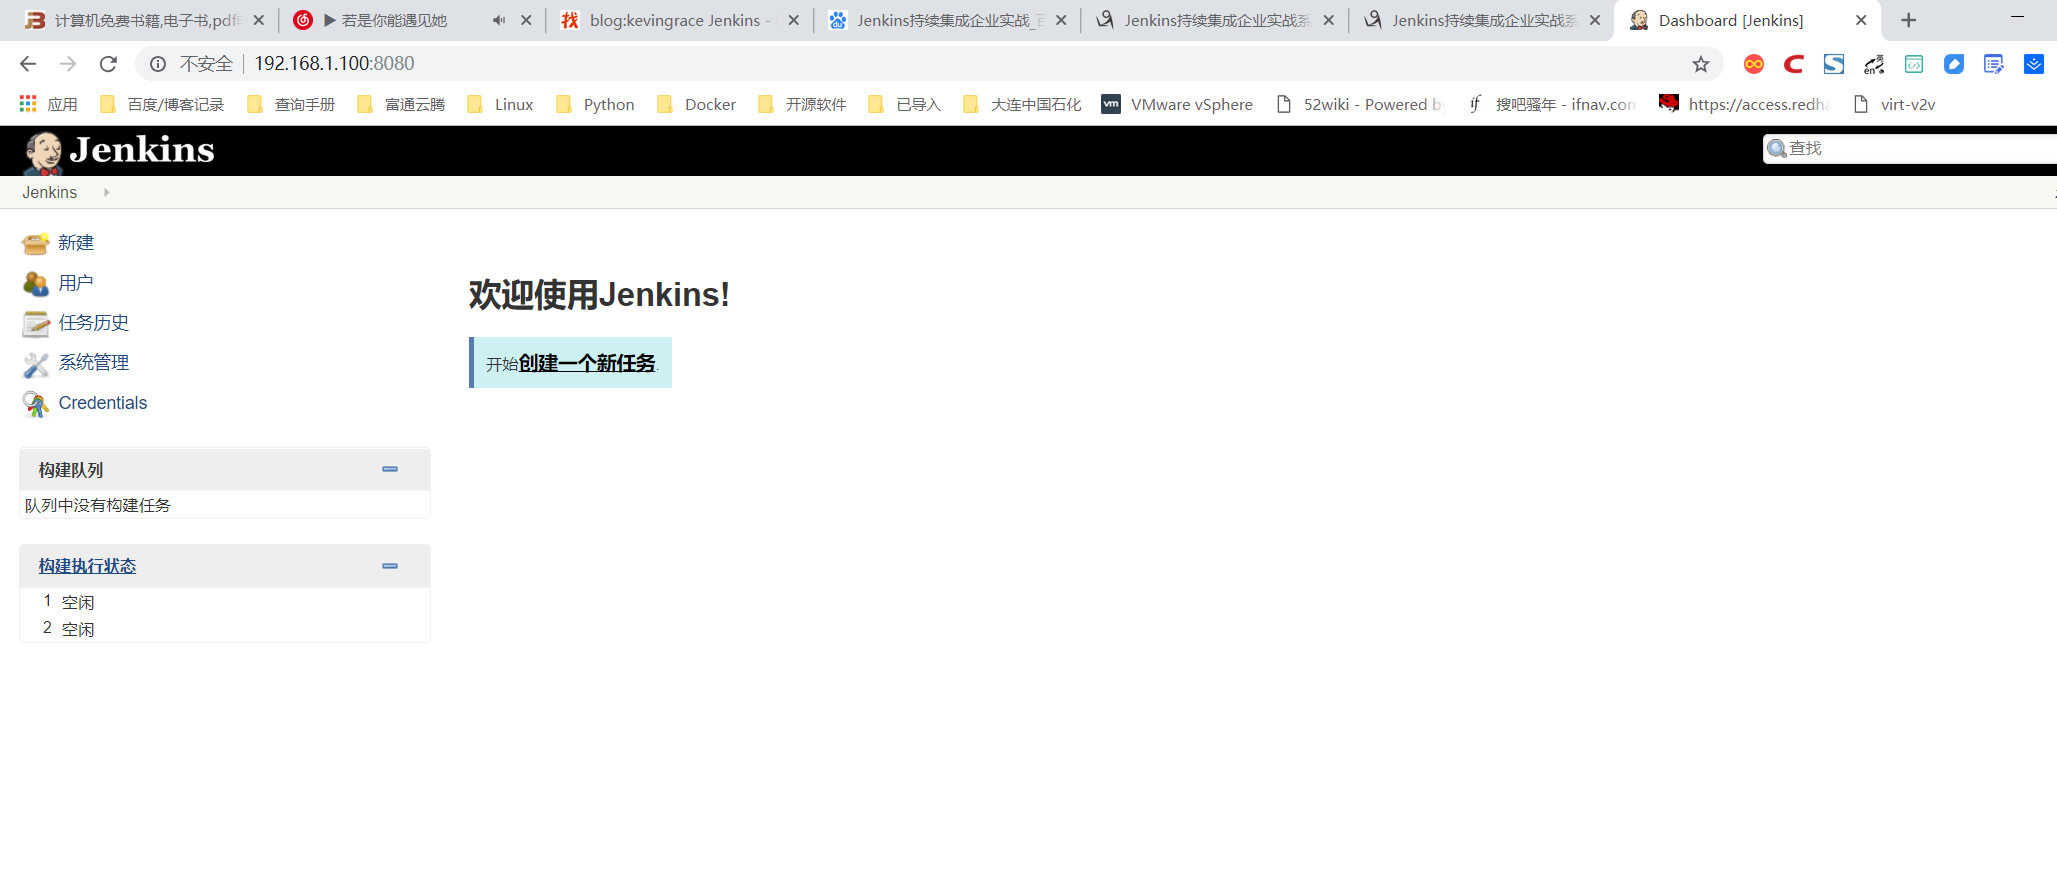Close the Dashboard [Jenkins] tab
This screenshot has width=2057, height=874.
click(1861, 20)
